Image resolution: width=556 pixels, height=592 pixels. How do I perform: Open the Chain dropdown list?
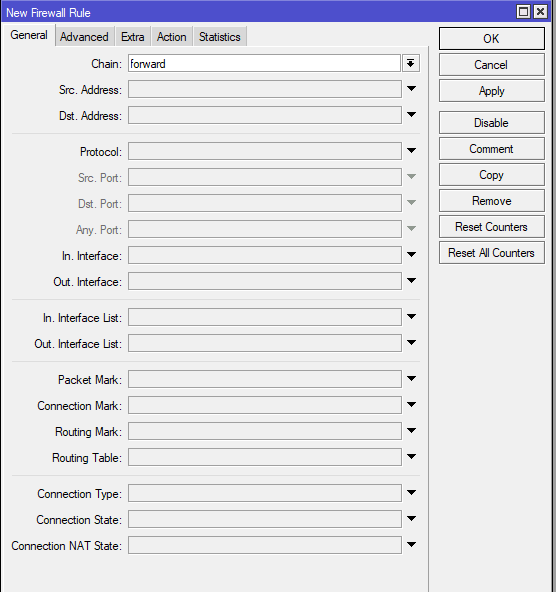[411, 63]
